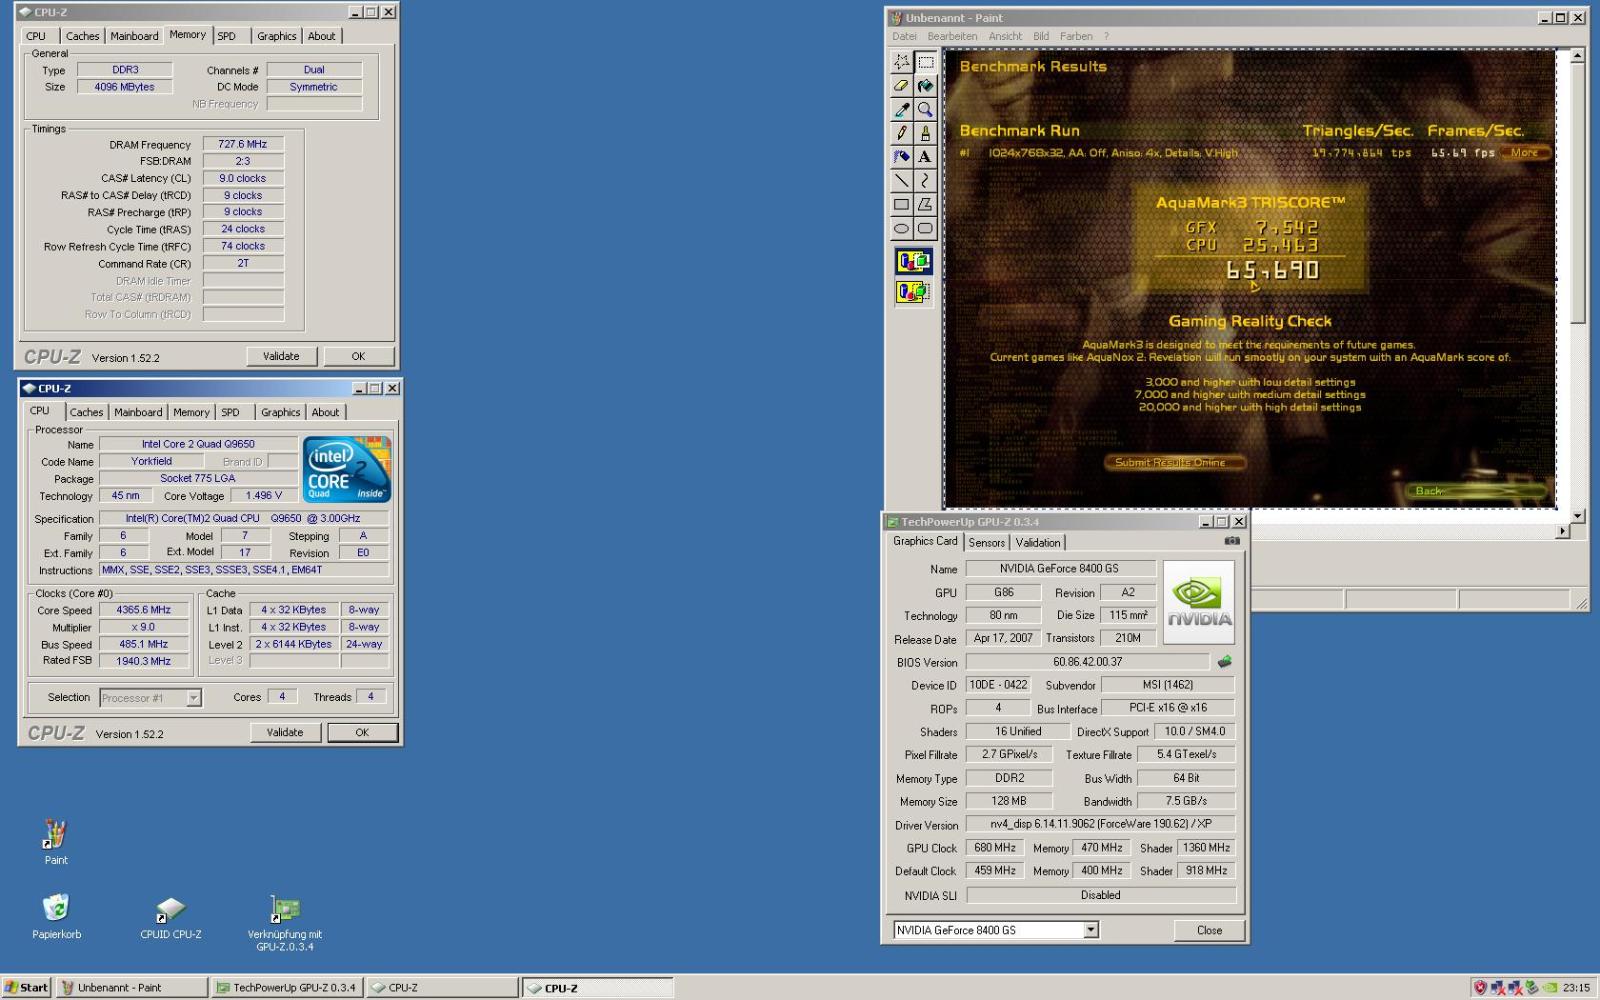Open the Processor #1 selection dropdown
1600x1000 pixels.
pyautogui.click(x=194, y=698)
